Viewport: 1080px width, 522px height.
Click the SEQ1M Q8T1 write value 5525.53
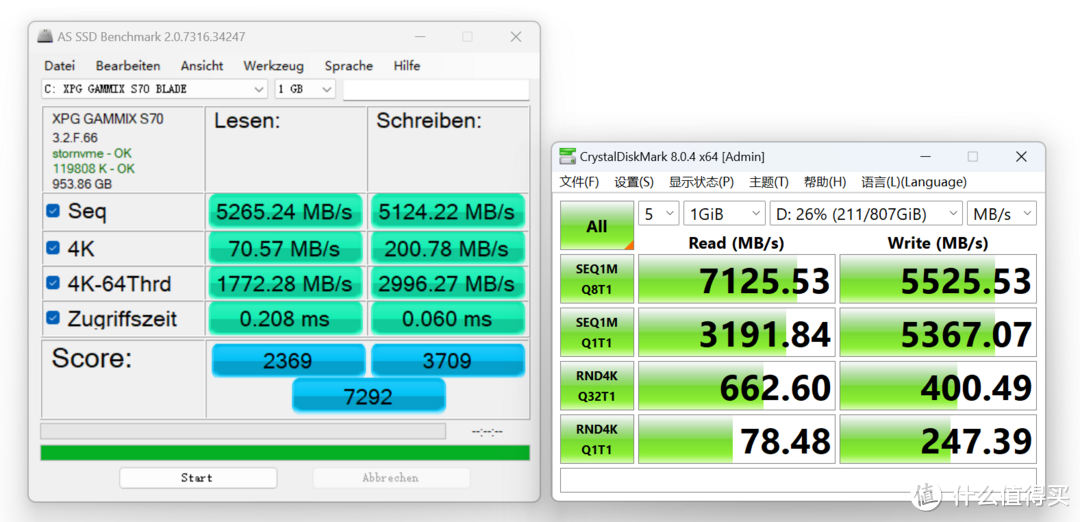click(937, 279)
